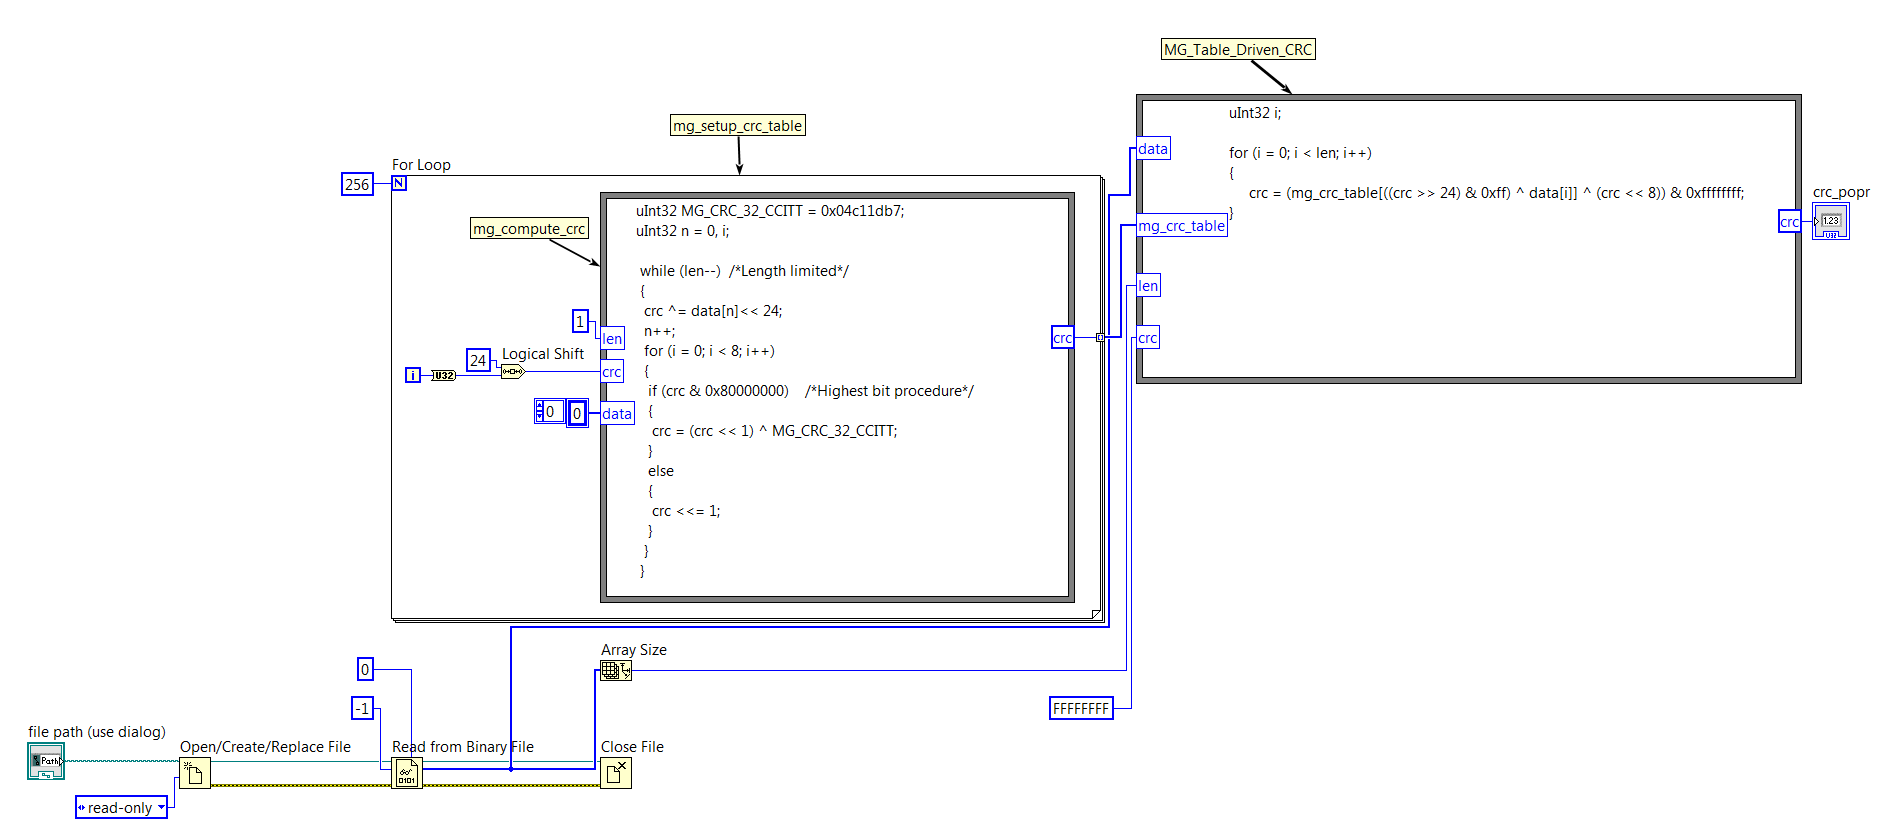Select the mg_crc_table input terminal
Viewport: 1881px width, 835px height.
click(x=1182, y=226)
